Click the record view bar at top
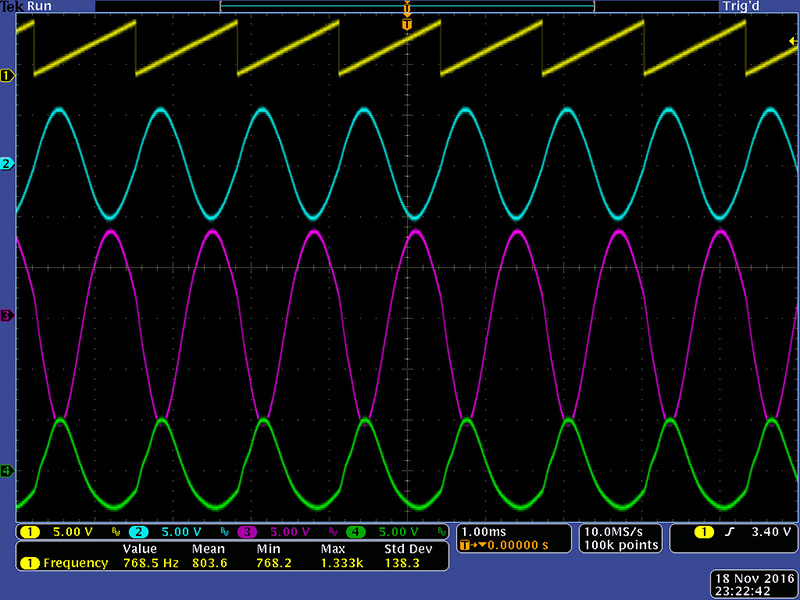This screenshot has height=600, width=800. click(x=407, y=6)
